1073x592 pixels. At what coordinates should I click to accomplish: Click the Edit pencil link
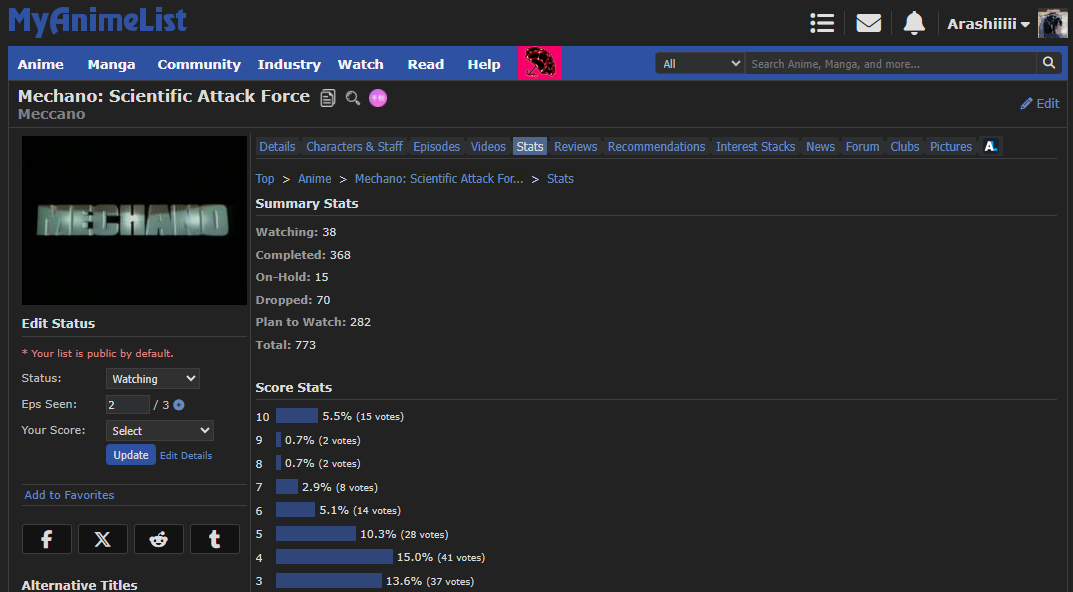(1039, 103)
